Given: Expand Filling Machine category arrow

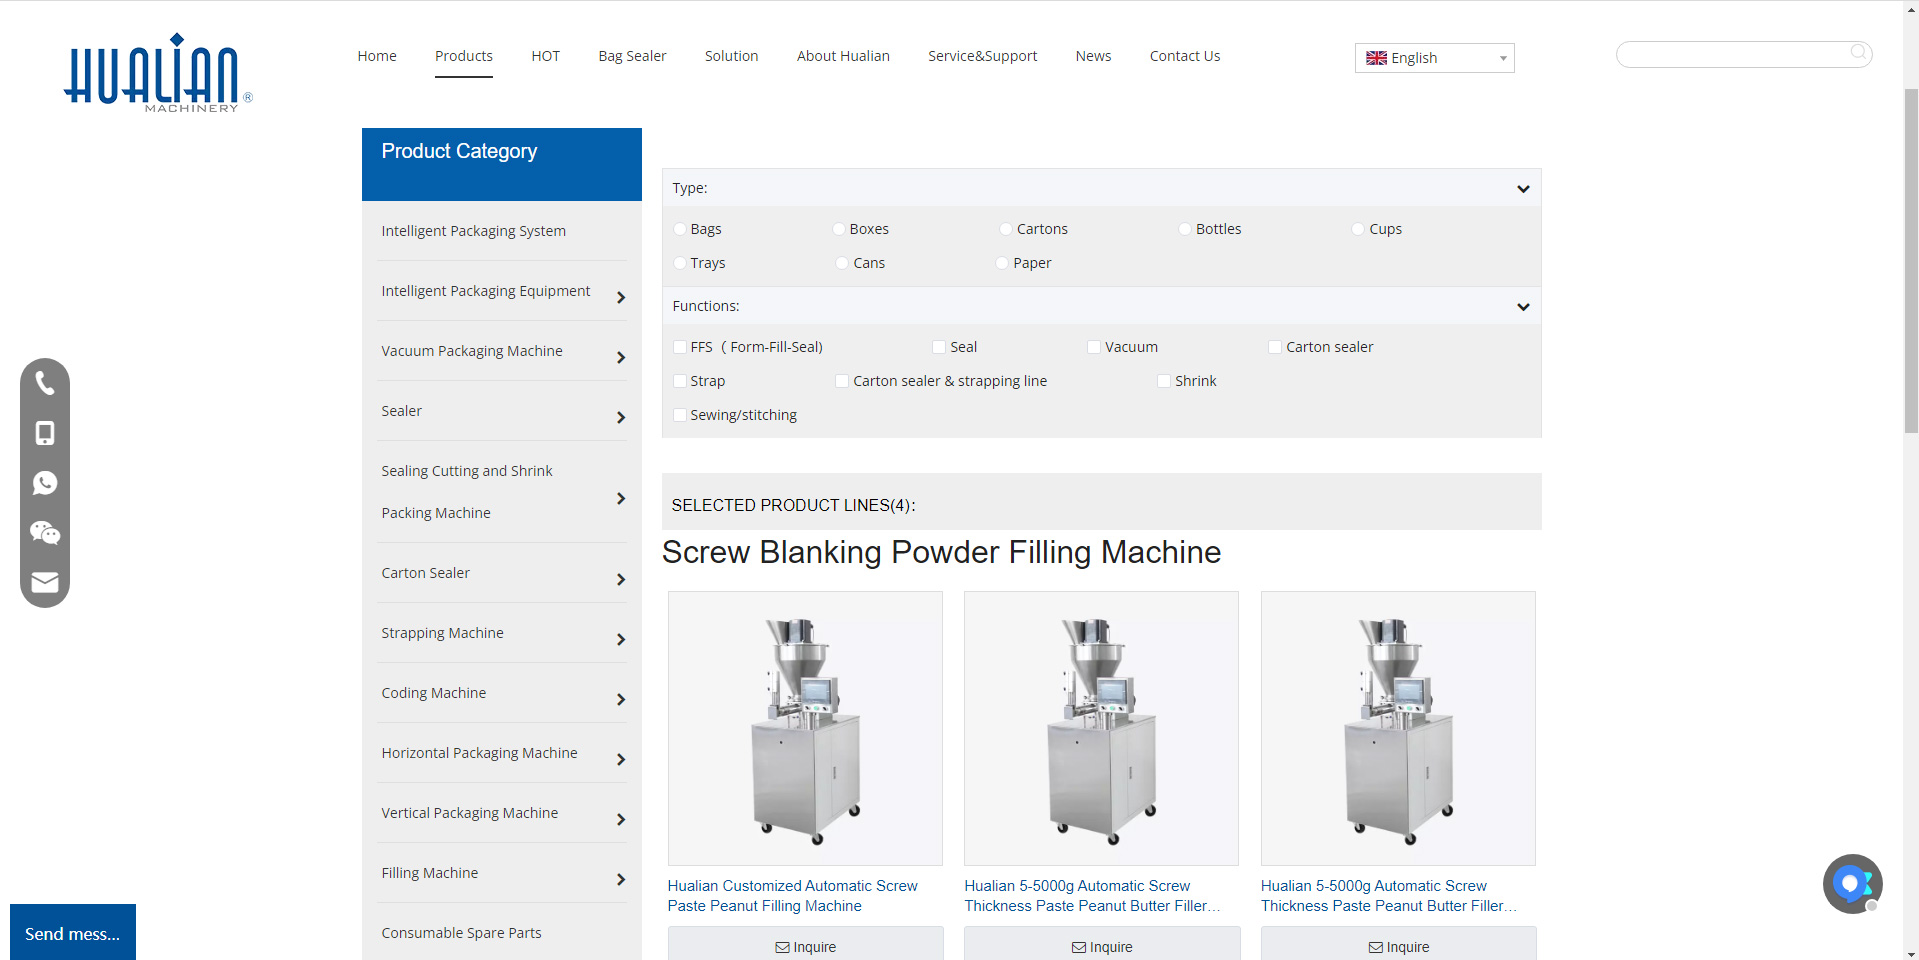Looking at the screenshot, I should tap(621, 879).
